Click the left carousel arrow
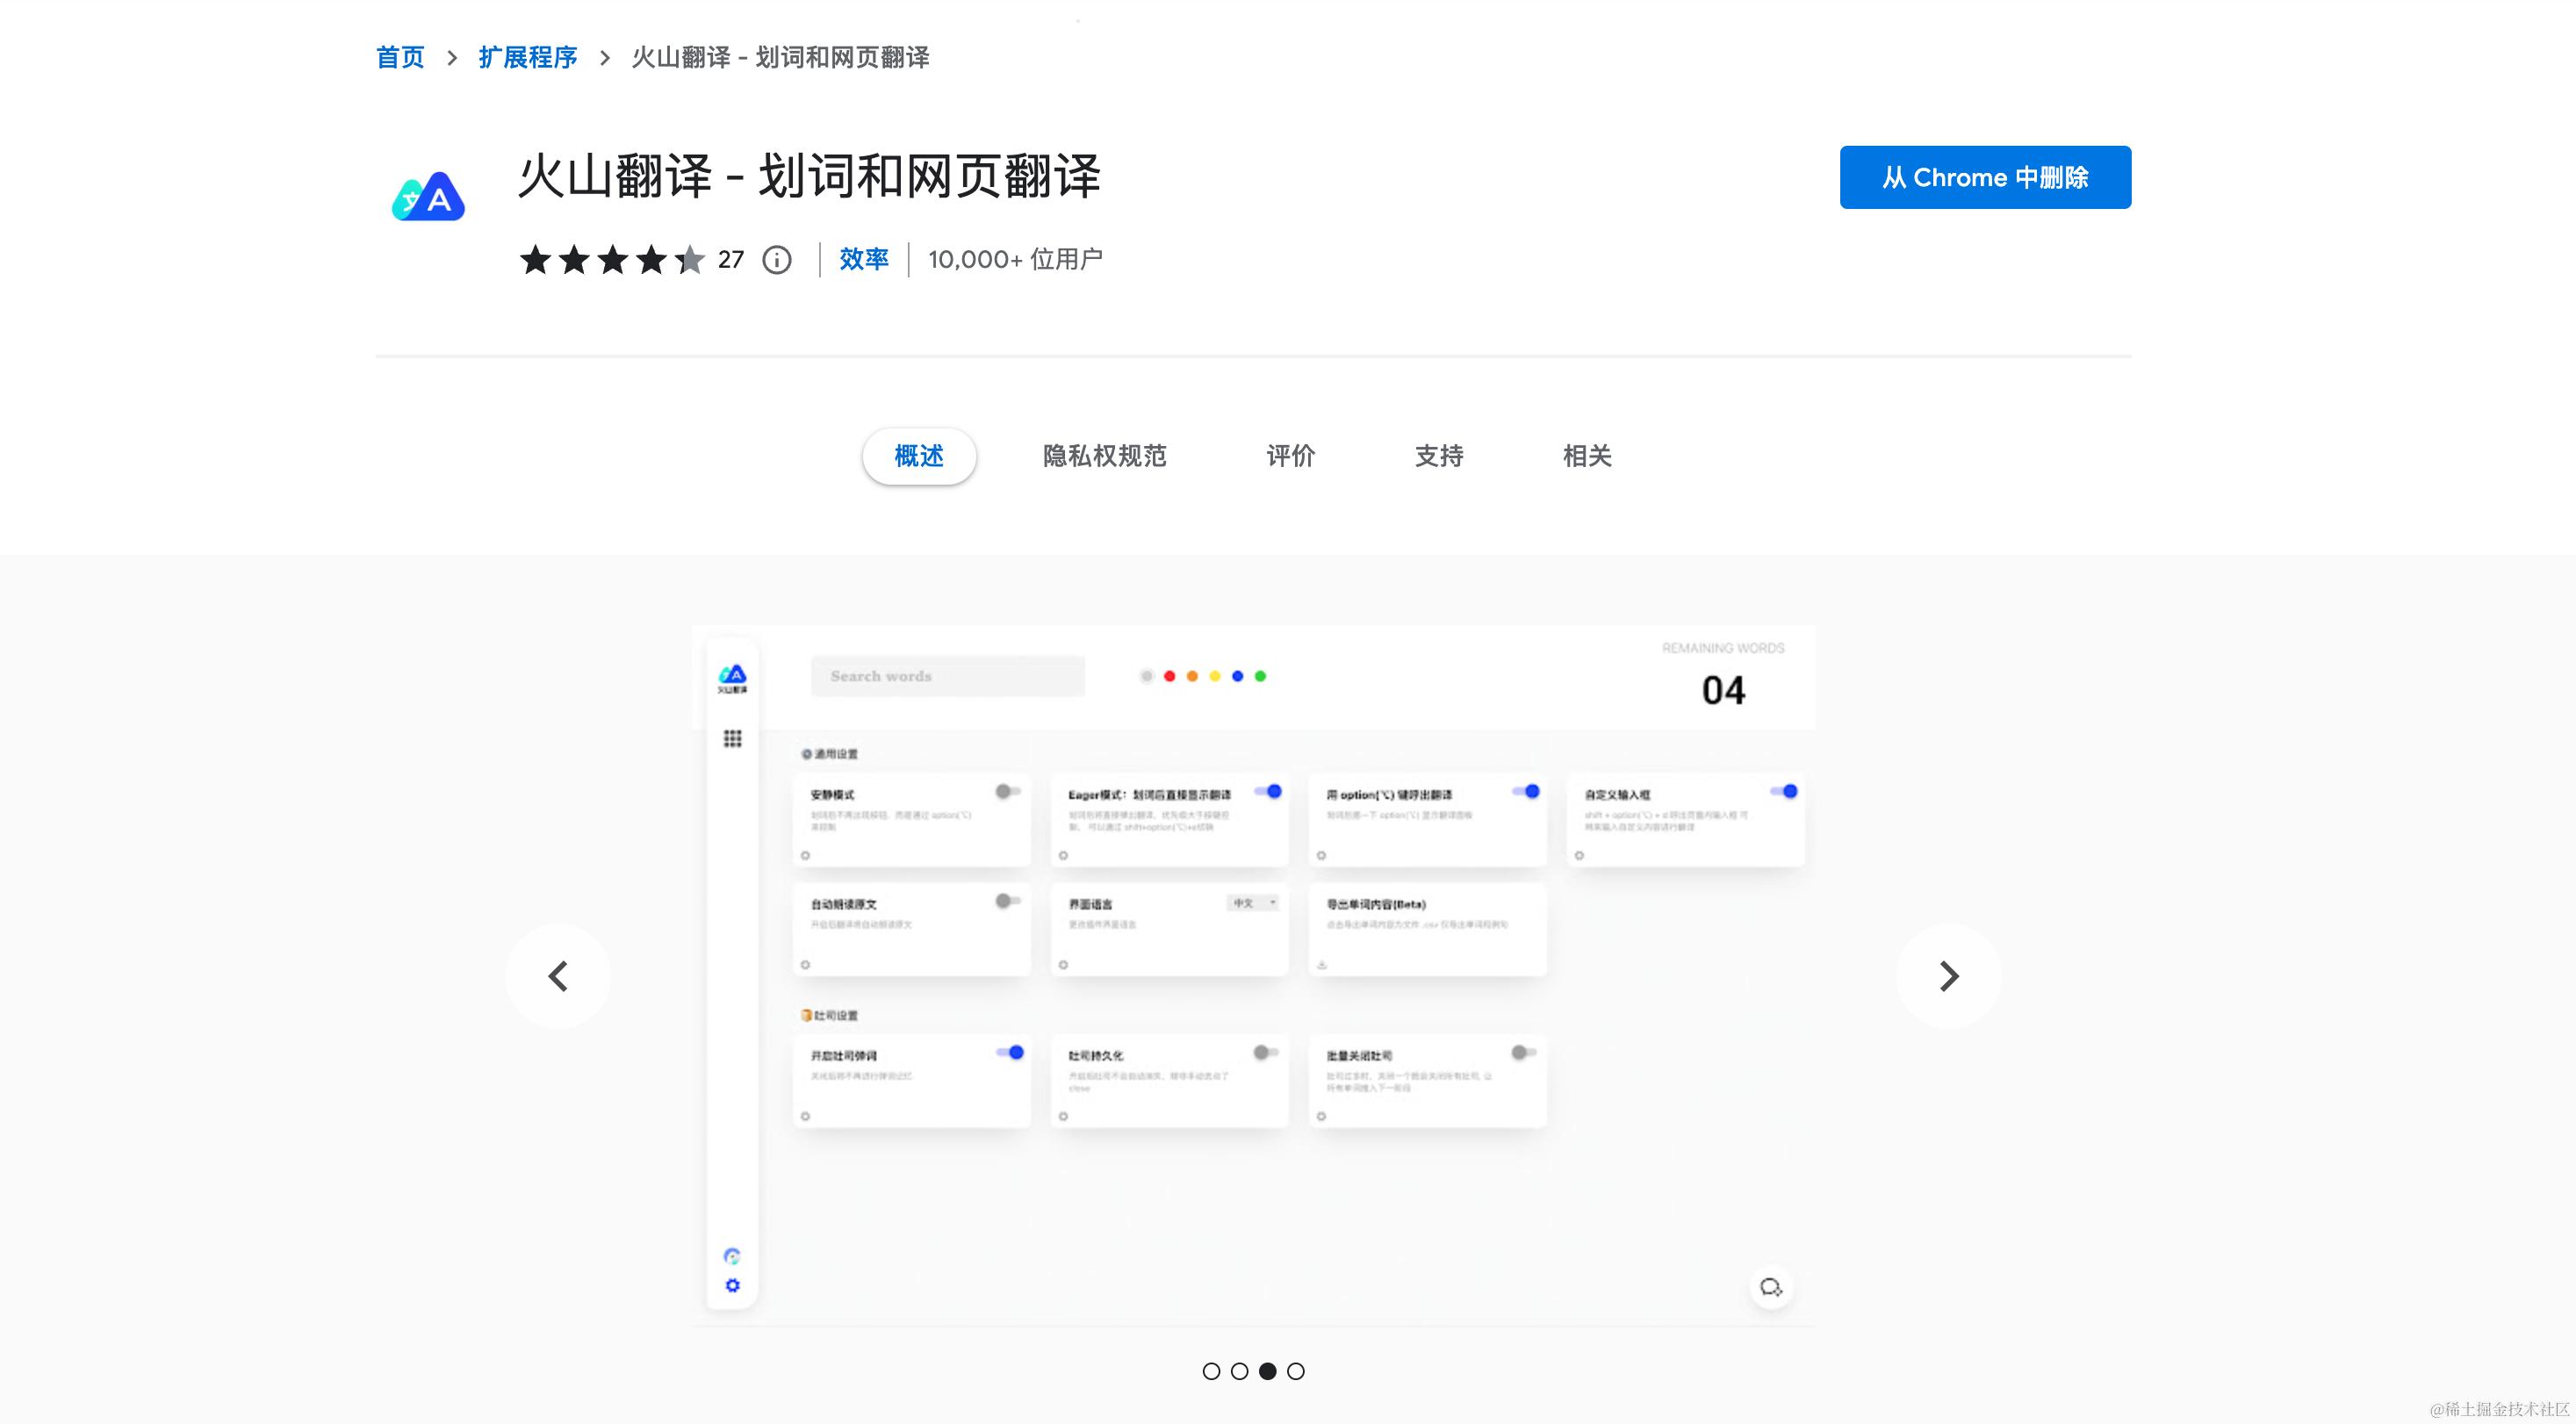Screen dimensions: 2576x1424 pos(558,975)
